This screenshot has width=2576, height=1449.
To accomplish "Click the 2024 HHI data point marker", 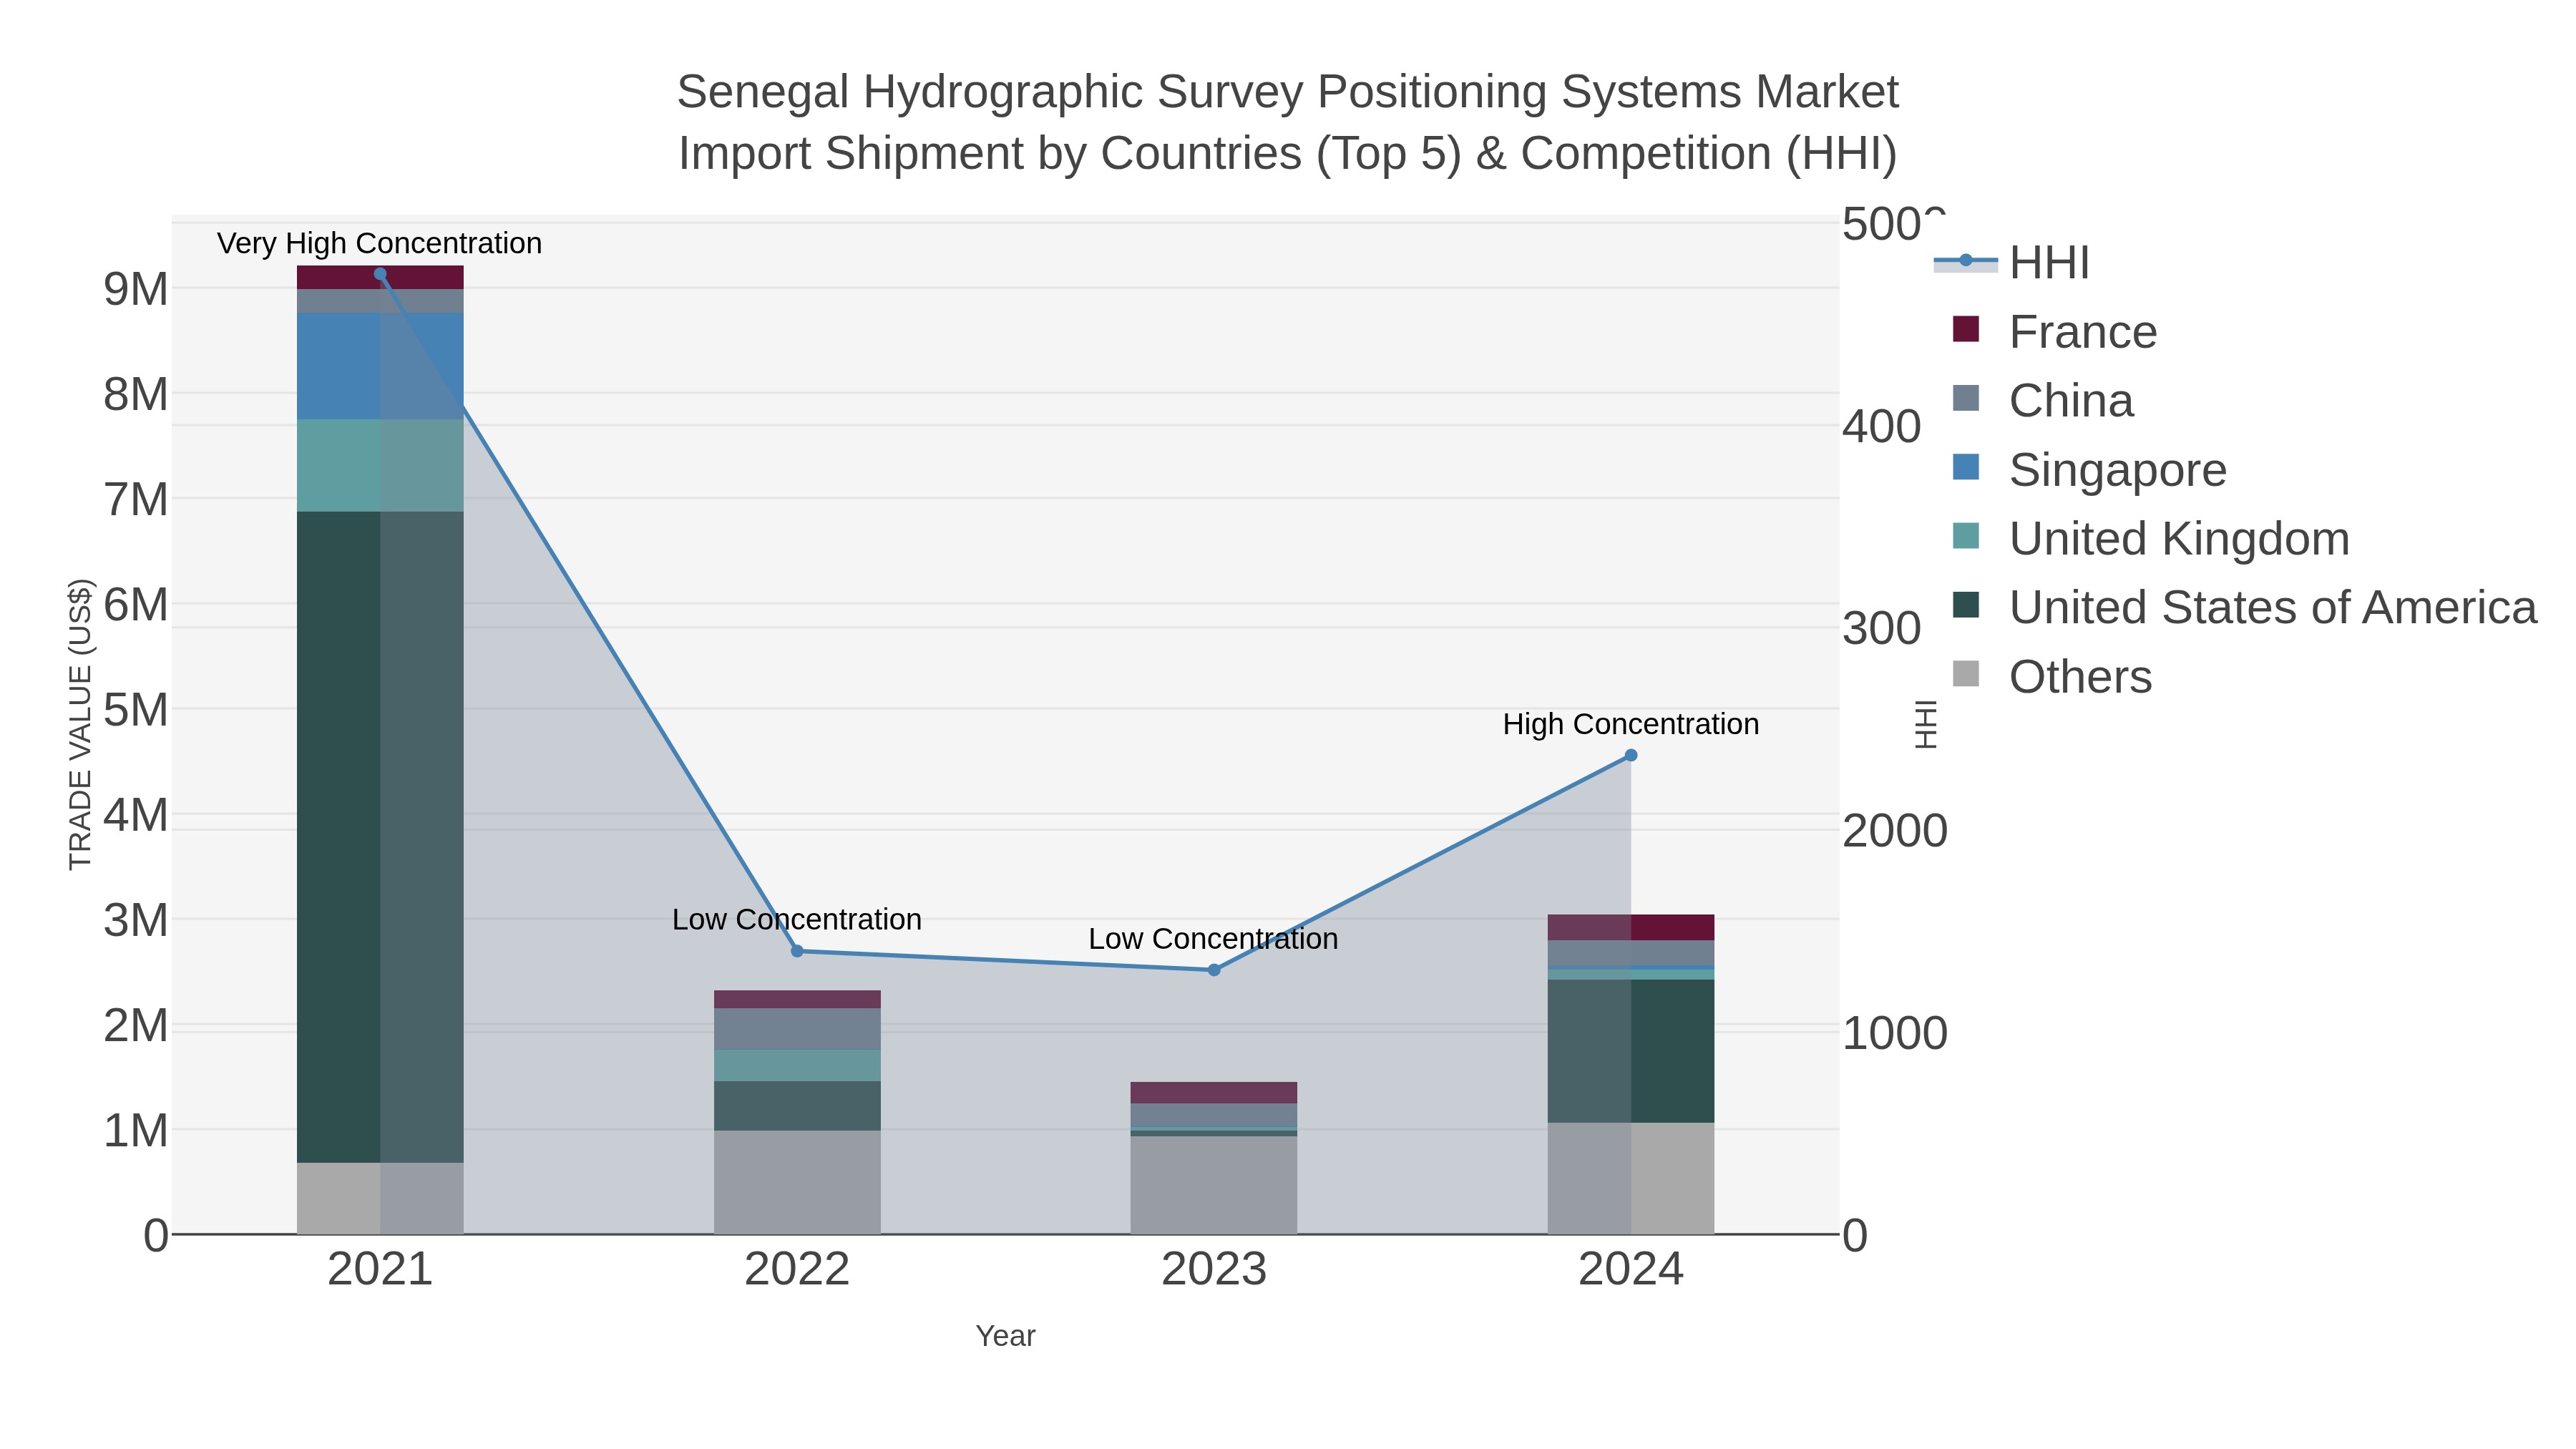I will click(x=1631, y=756).
